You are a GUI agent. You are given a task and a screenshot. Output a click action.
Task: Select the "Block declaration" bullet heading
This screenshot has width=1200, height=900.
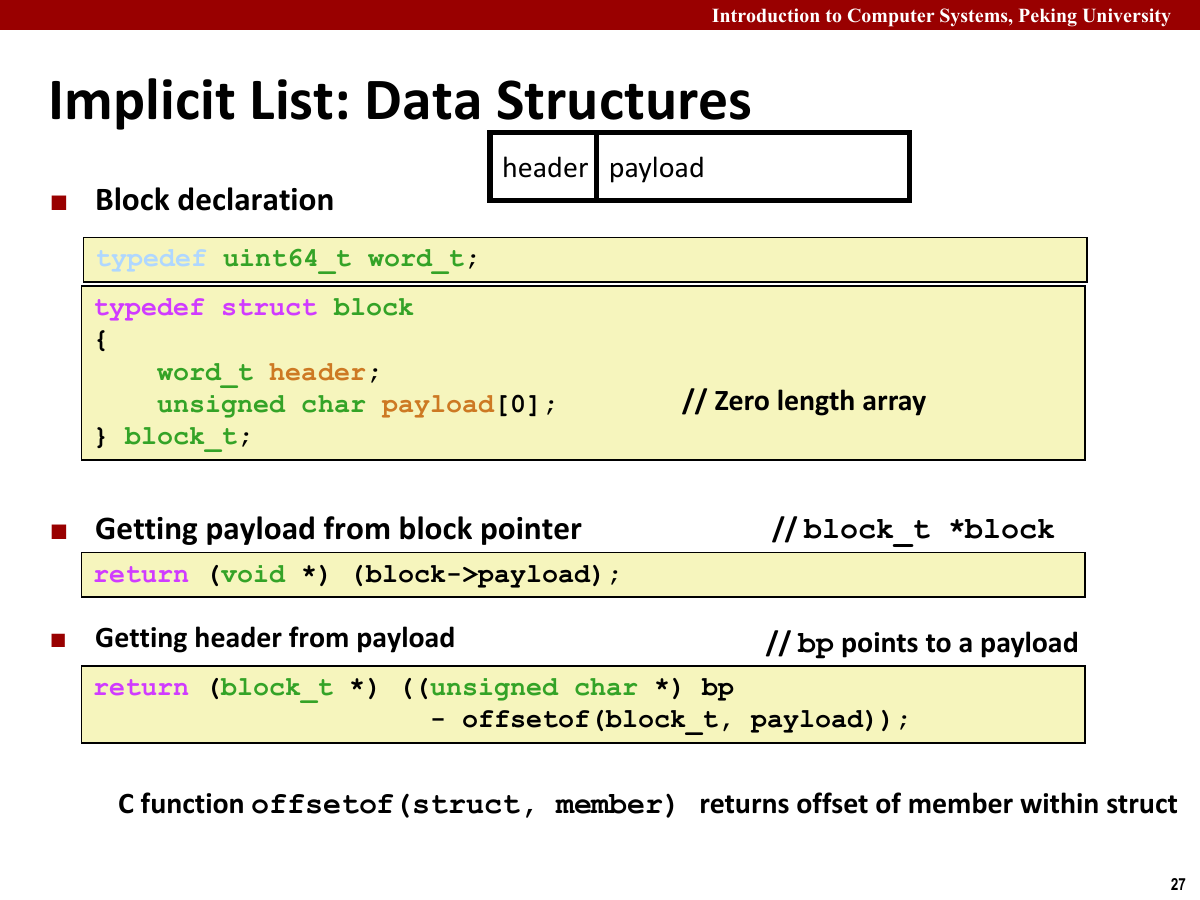coord(214,200)
